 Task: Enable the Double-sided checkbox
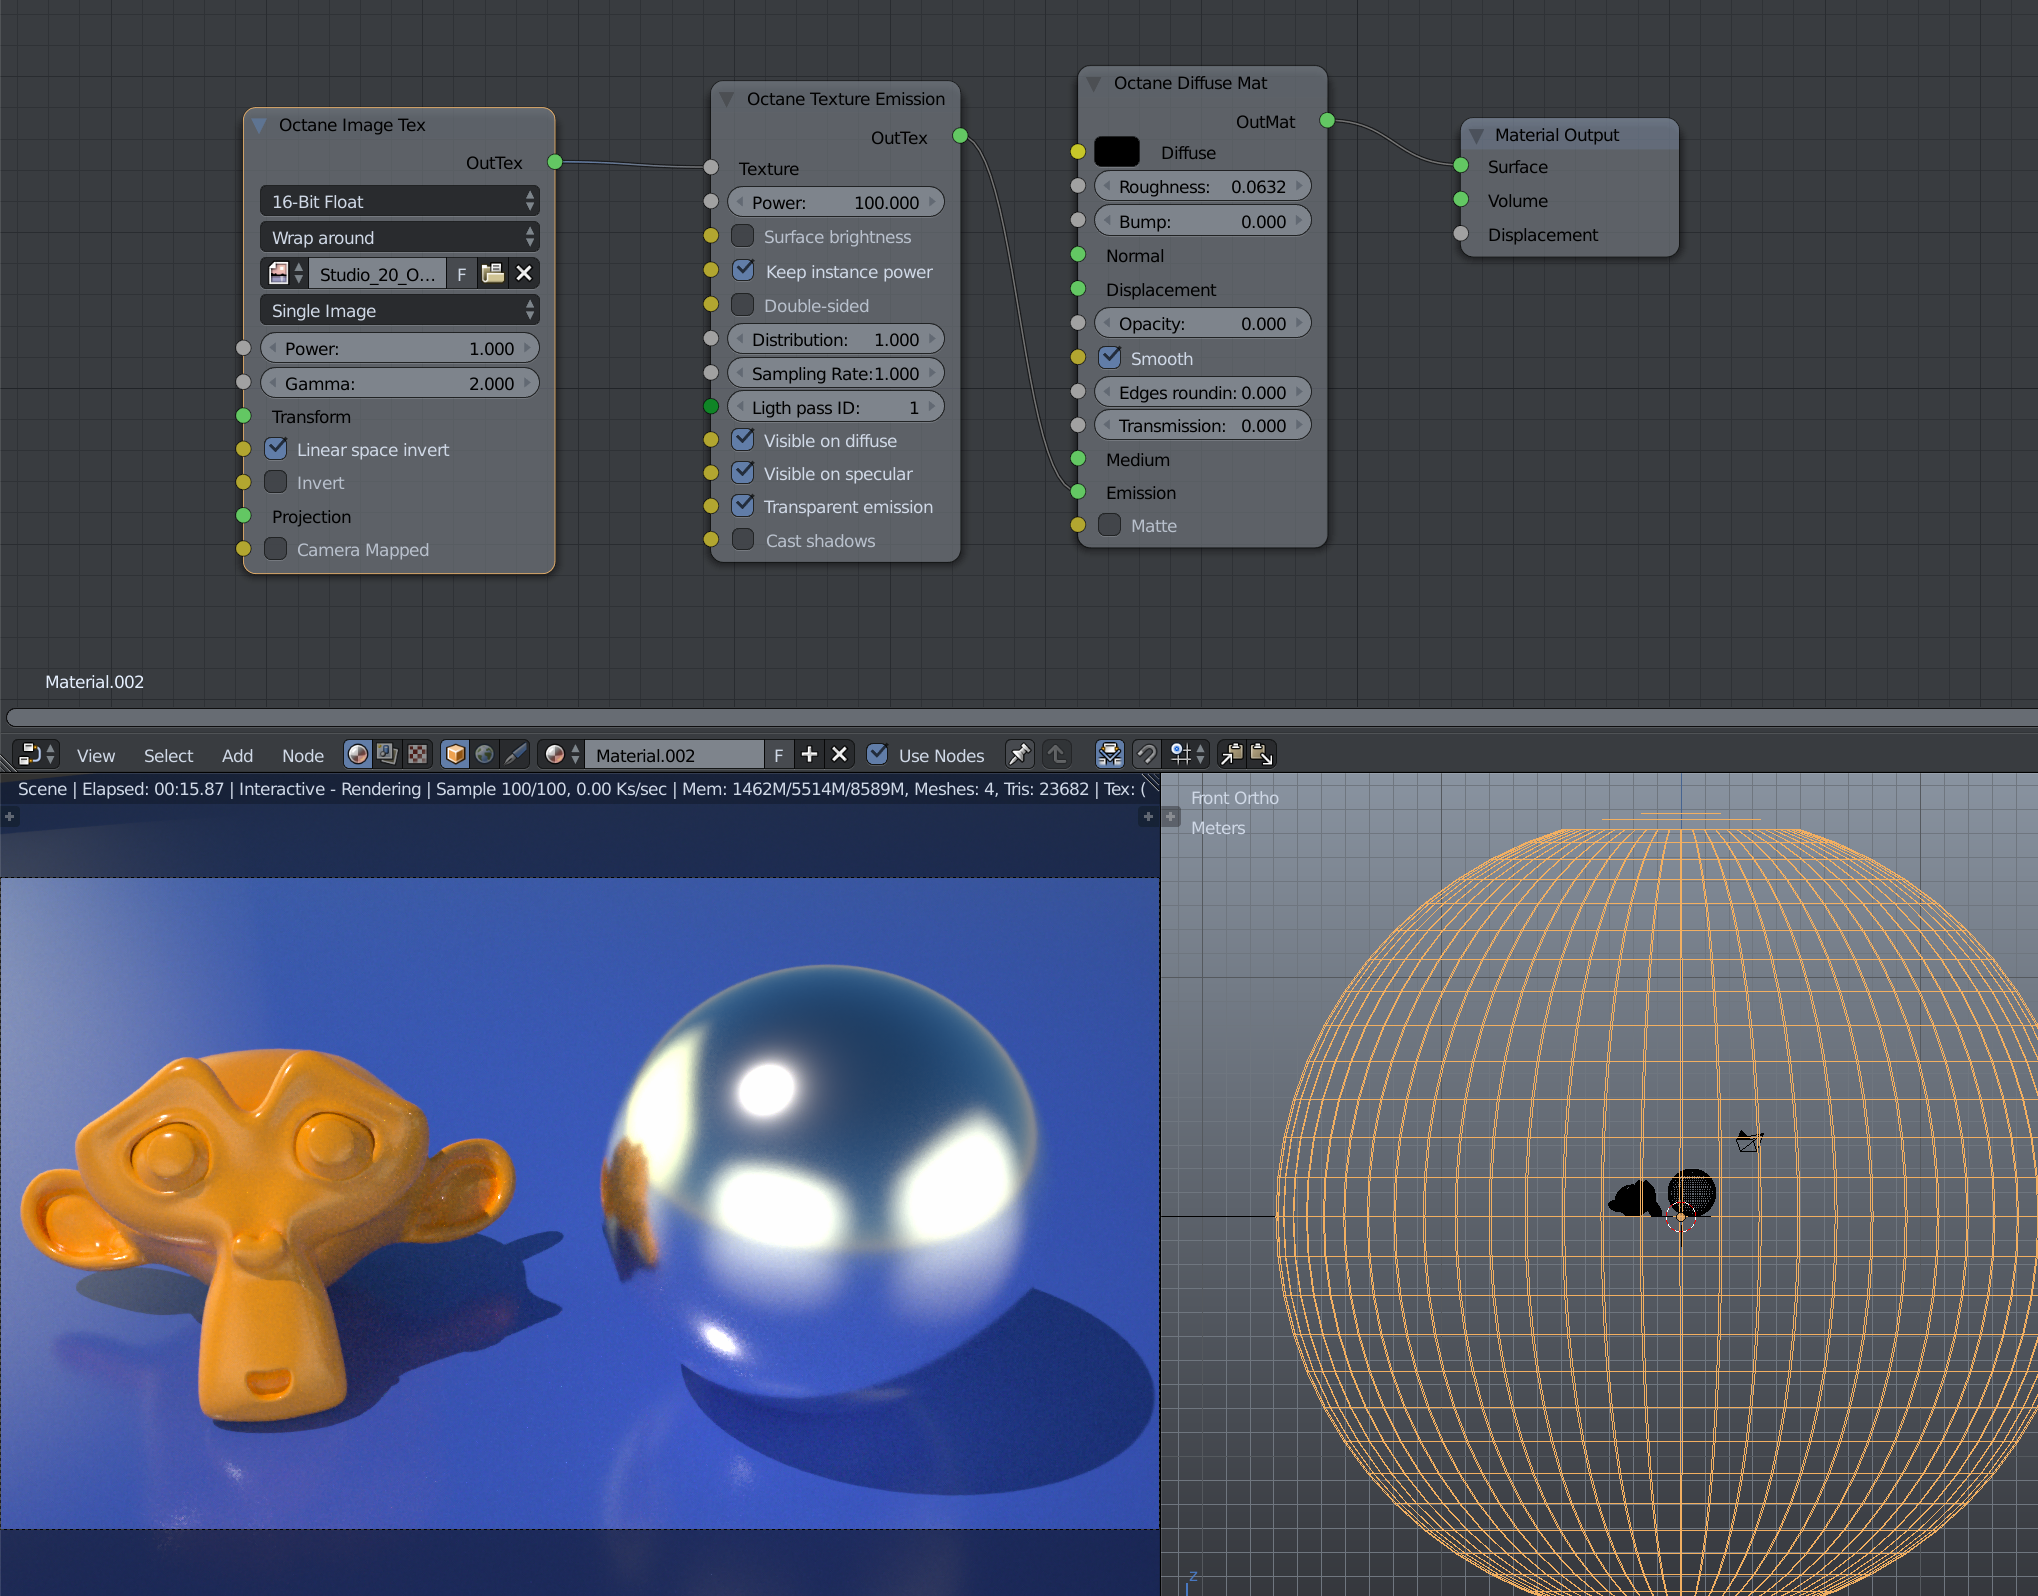tap(743, 305)
